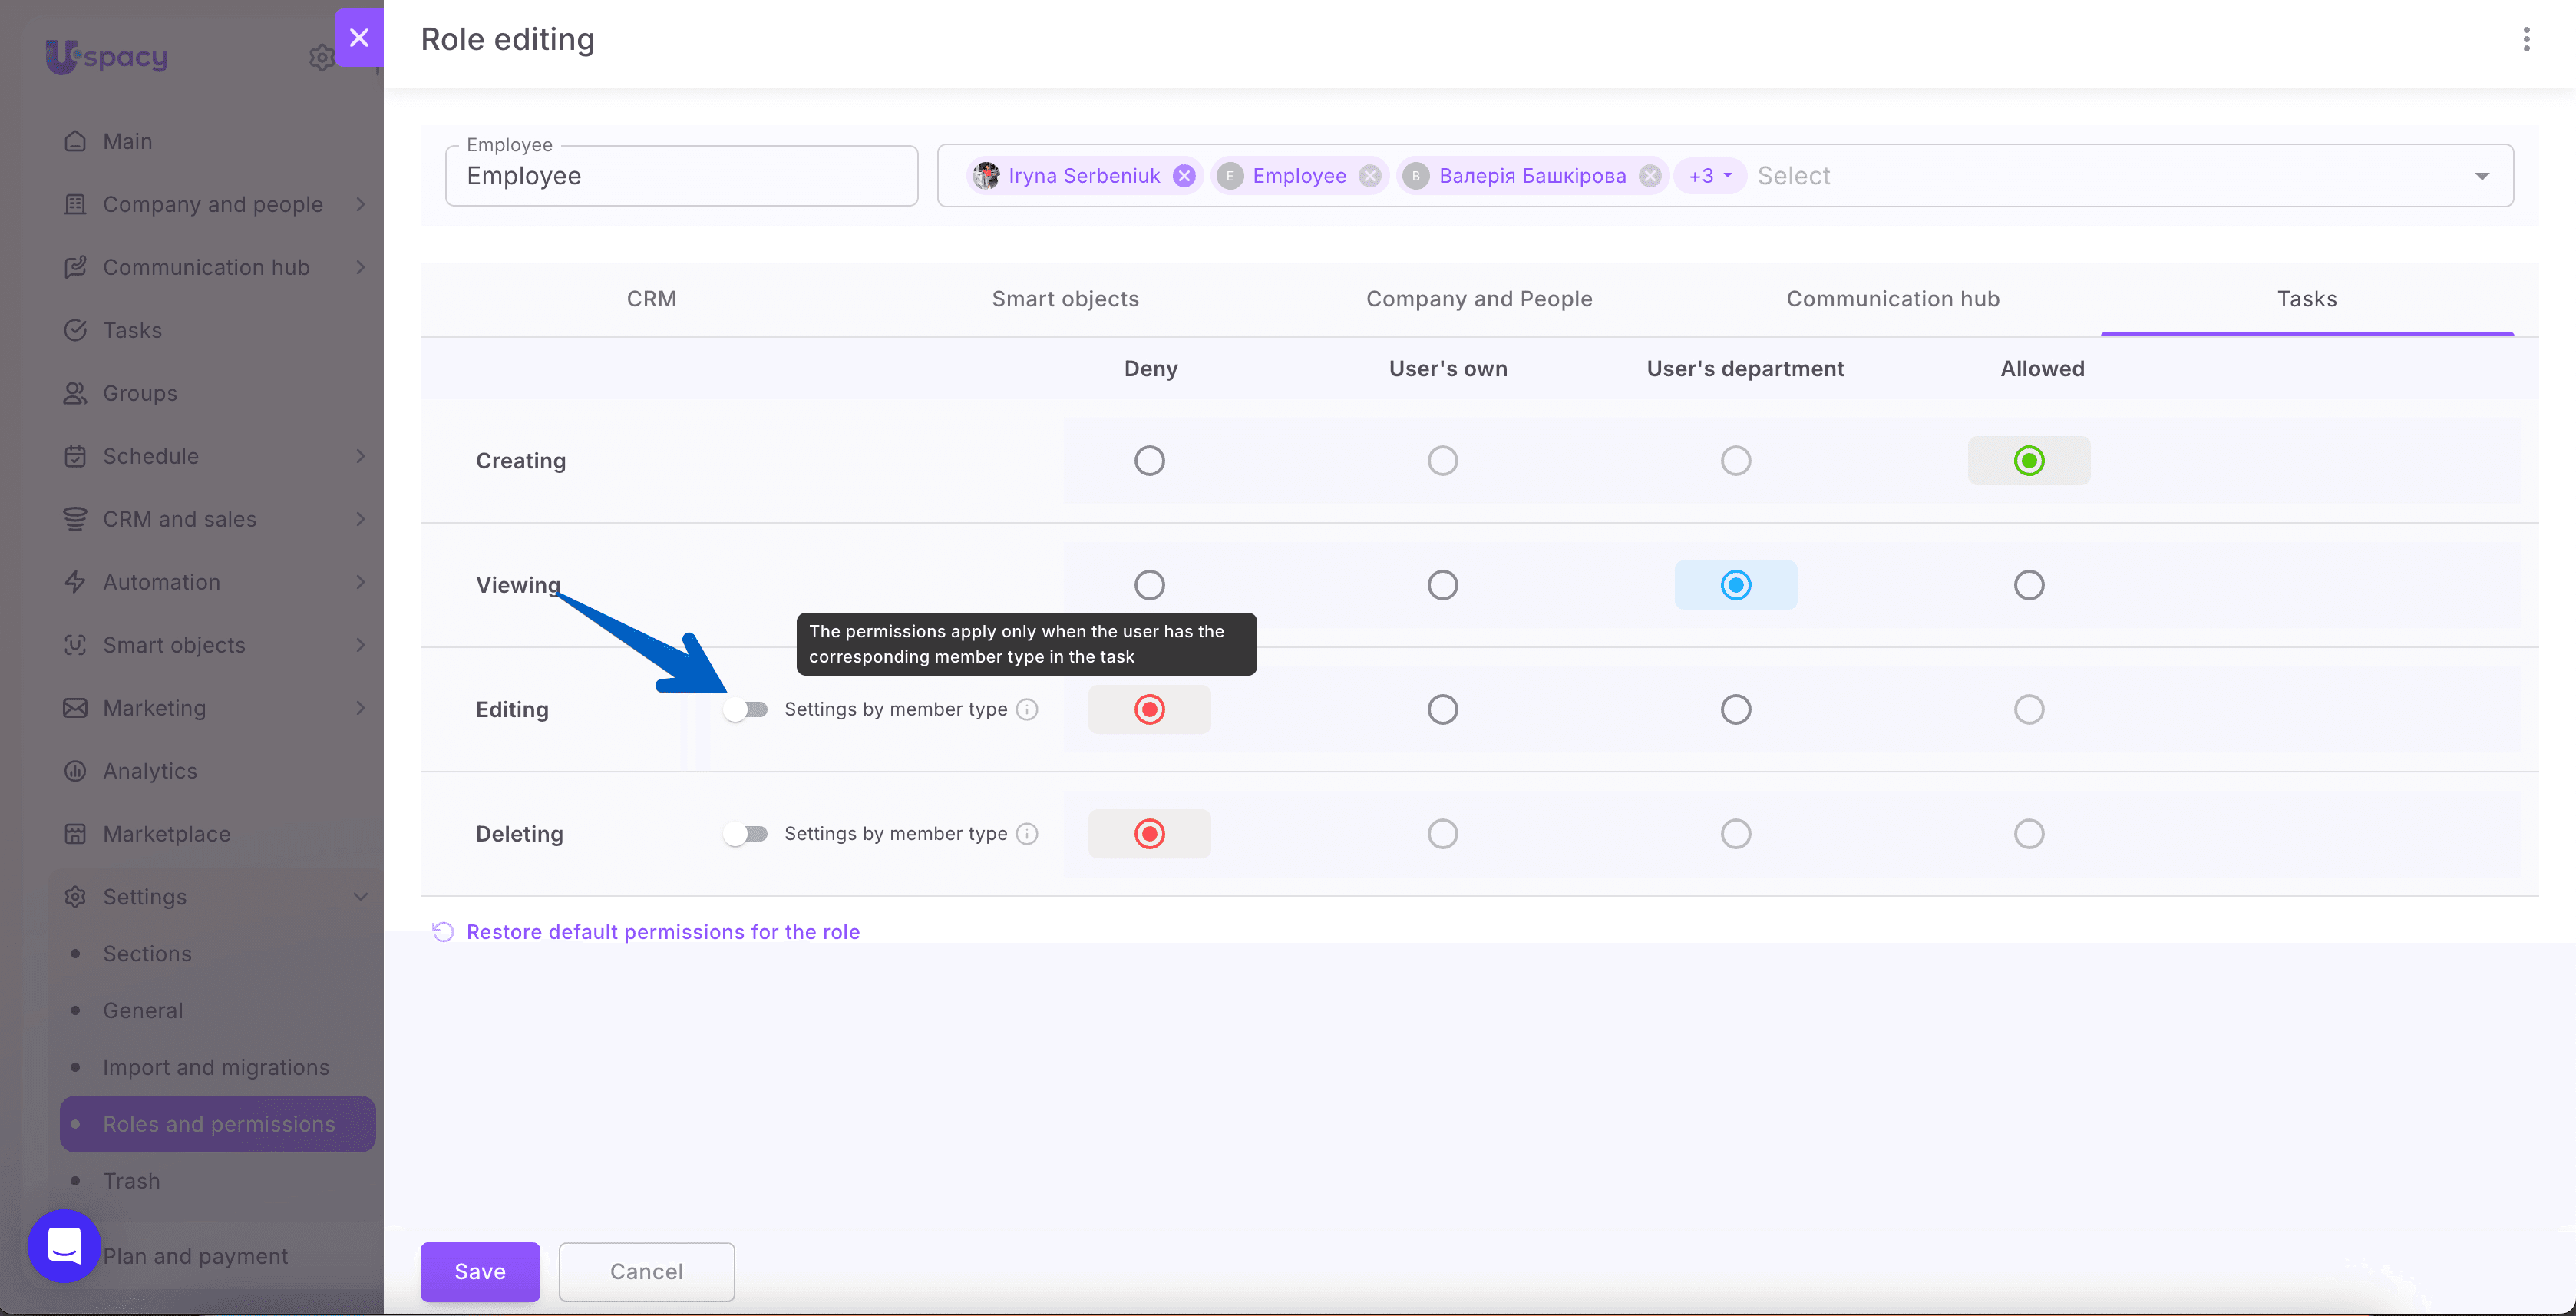Click the gear icon next to Uspacy logo
Image resolution: width=2576 pixels, height=1316 pixels.
pyautogui.click(x=321, y=57)
